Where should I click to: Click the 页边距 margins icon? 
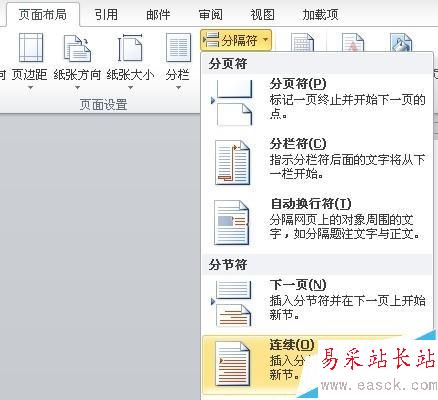point(31,48)
